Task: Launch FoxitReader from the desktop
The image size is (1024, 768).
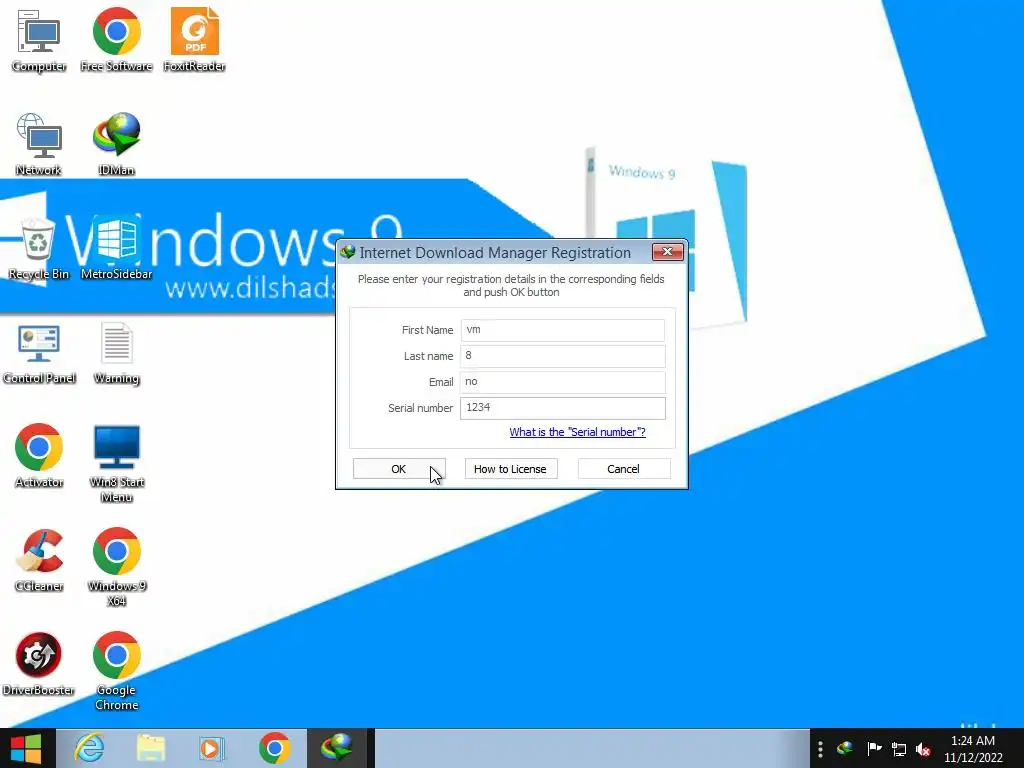Action: 195,40
